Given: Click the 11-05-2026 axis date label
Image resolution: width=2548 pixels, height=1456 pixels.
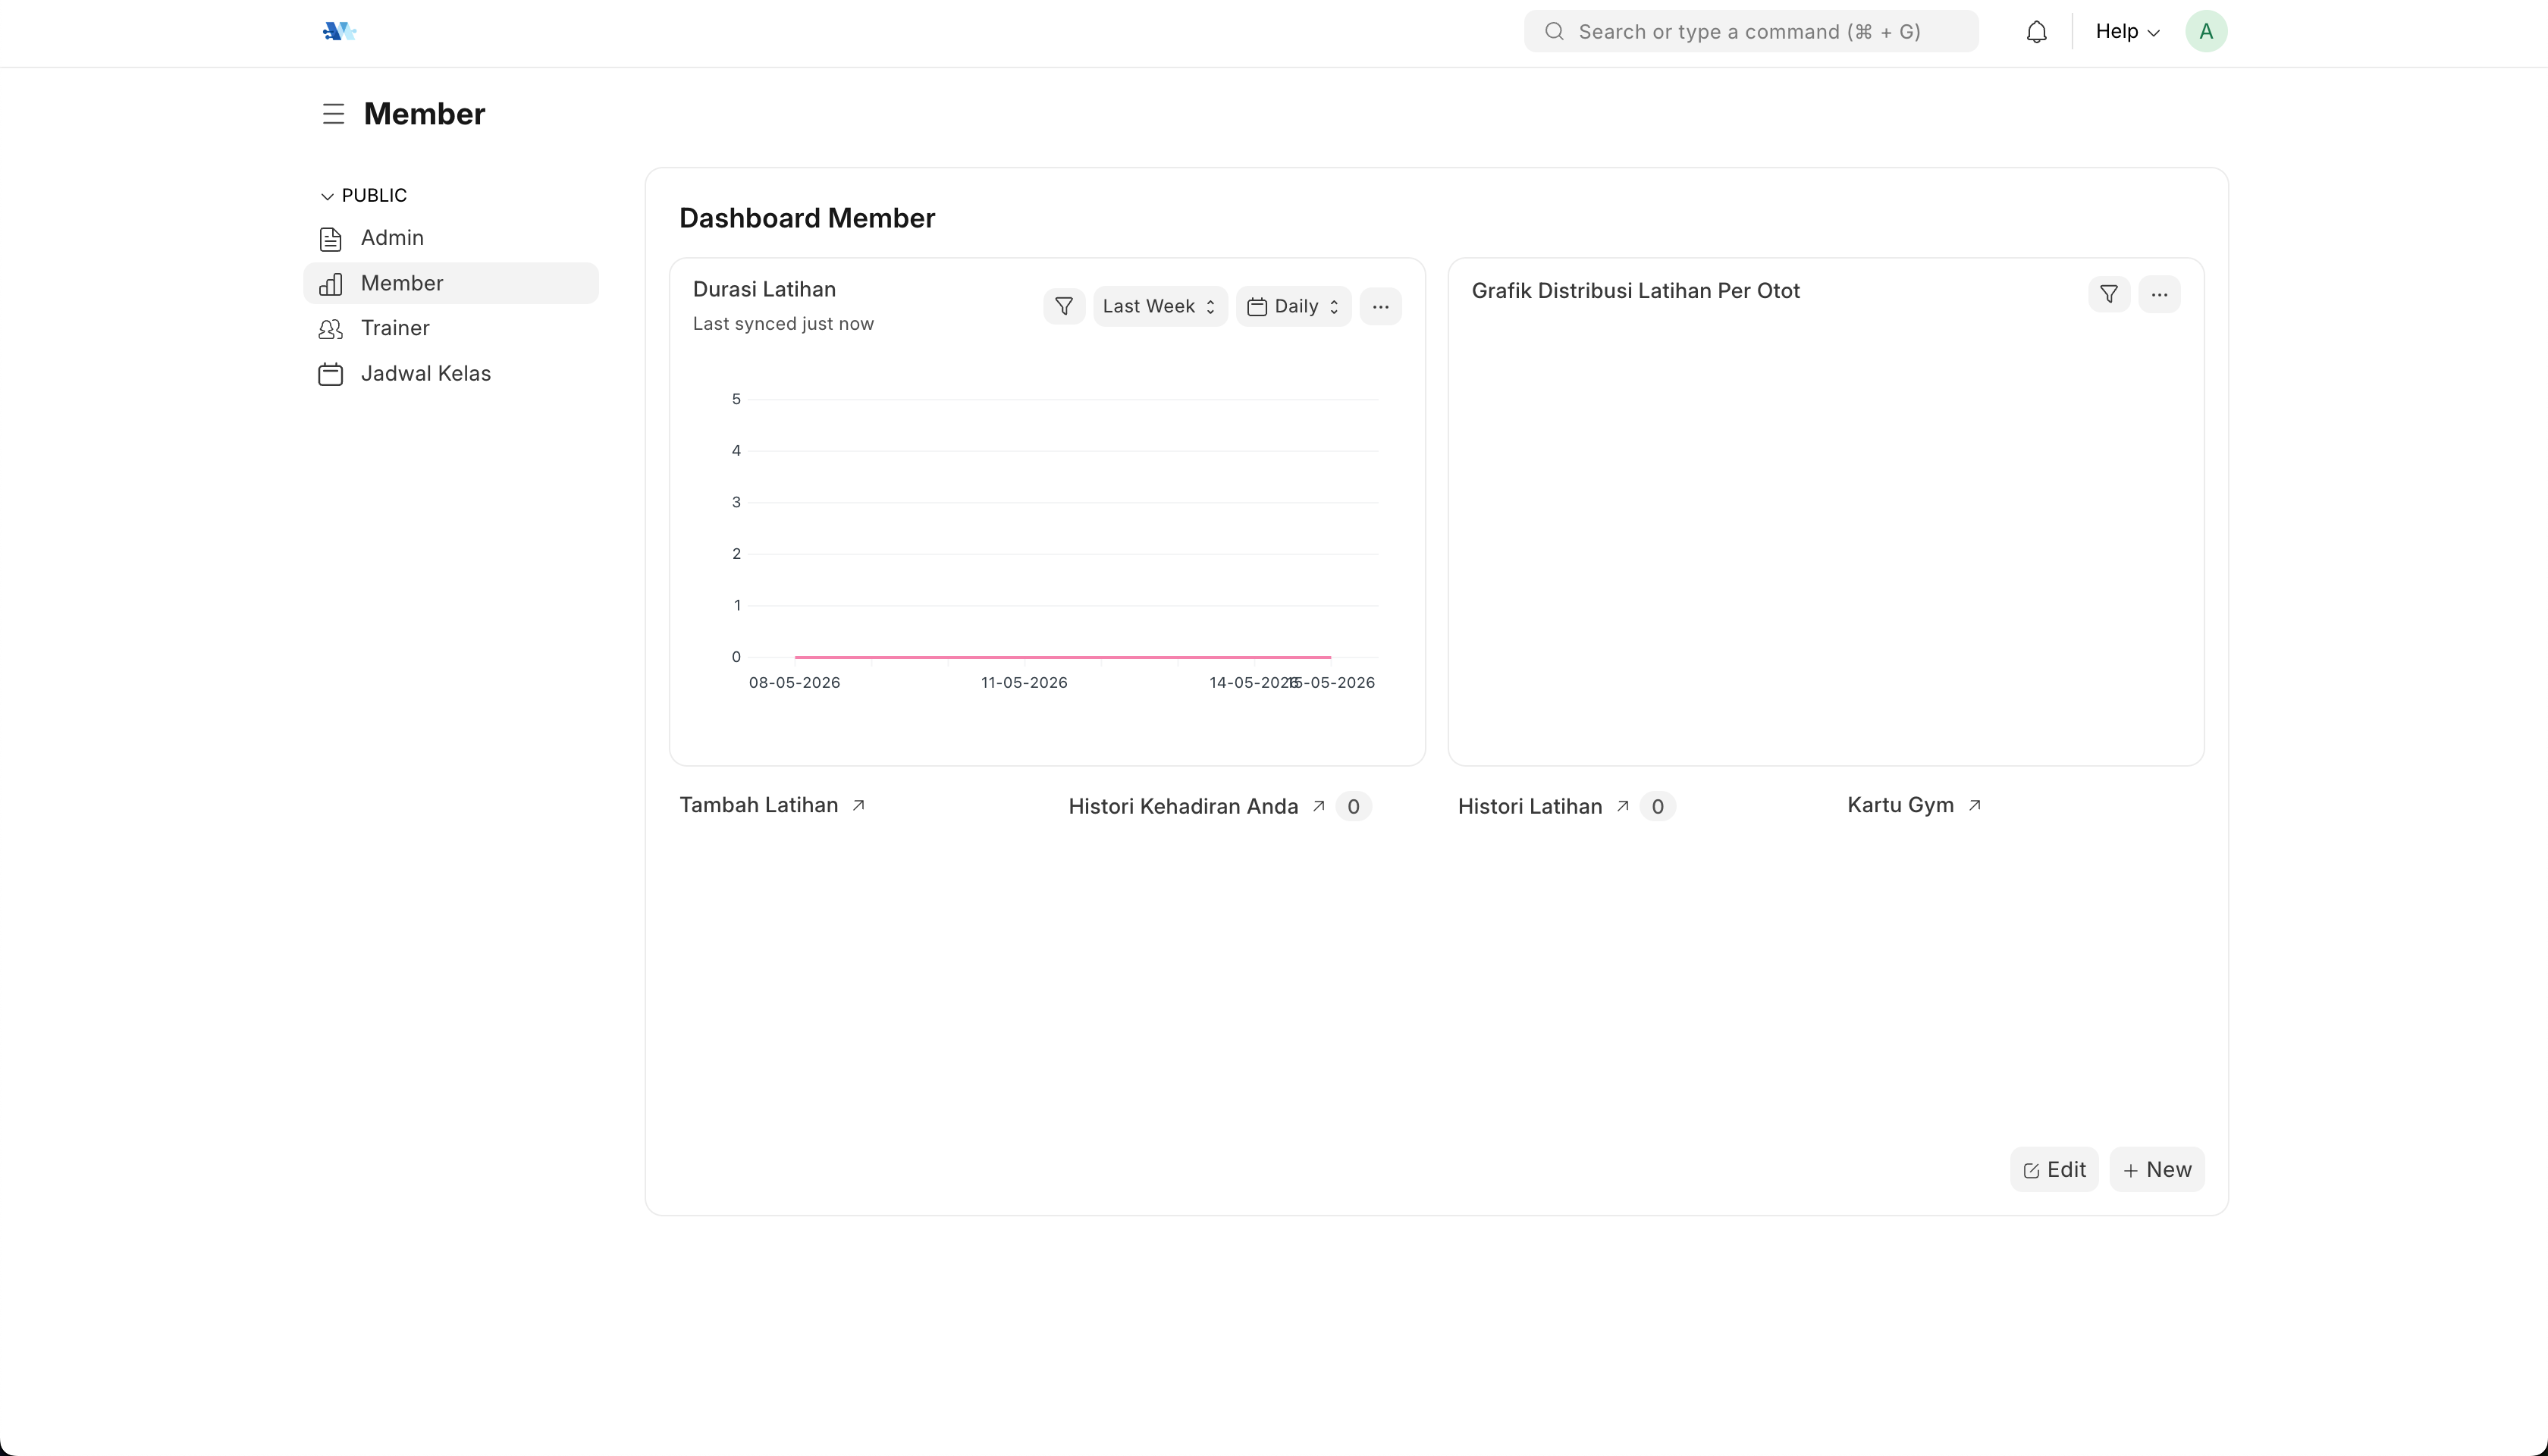Looking at the screenshot, I should (1024, 683).
